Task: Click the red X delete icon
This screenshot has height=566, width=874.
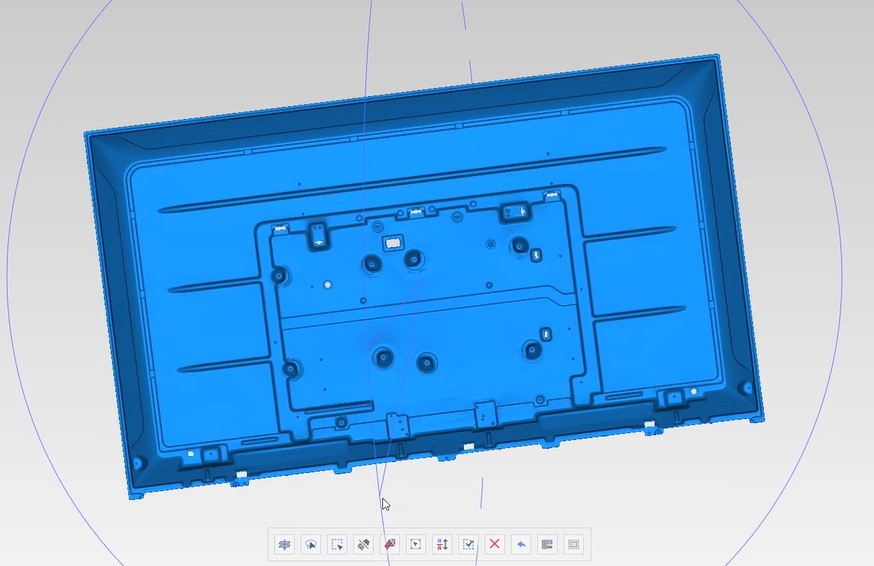Action: click(494, 544)
